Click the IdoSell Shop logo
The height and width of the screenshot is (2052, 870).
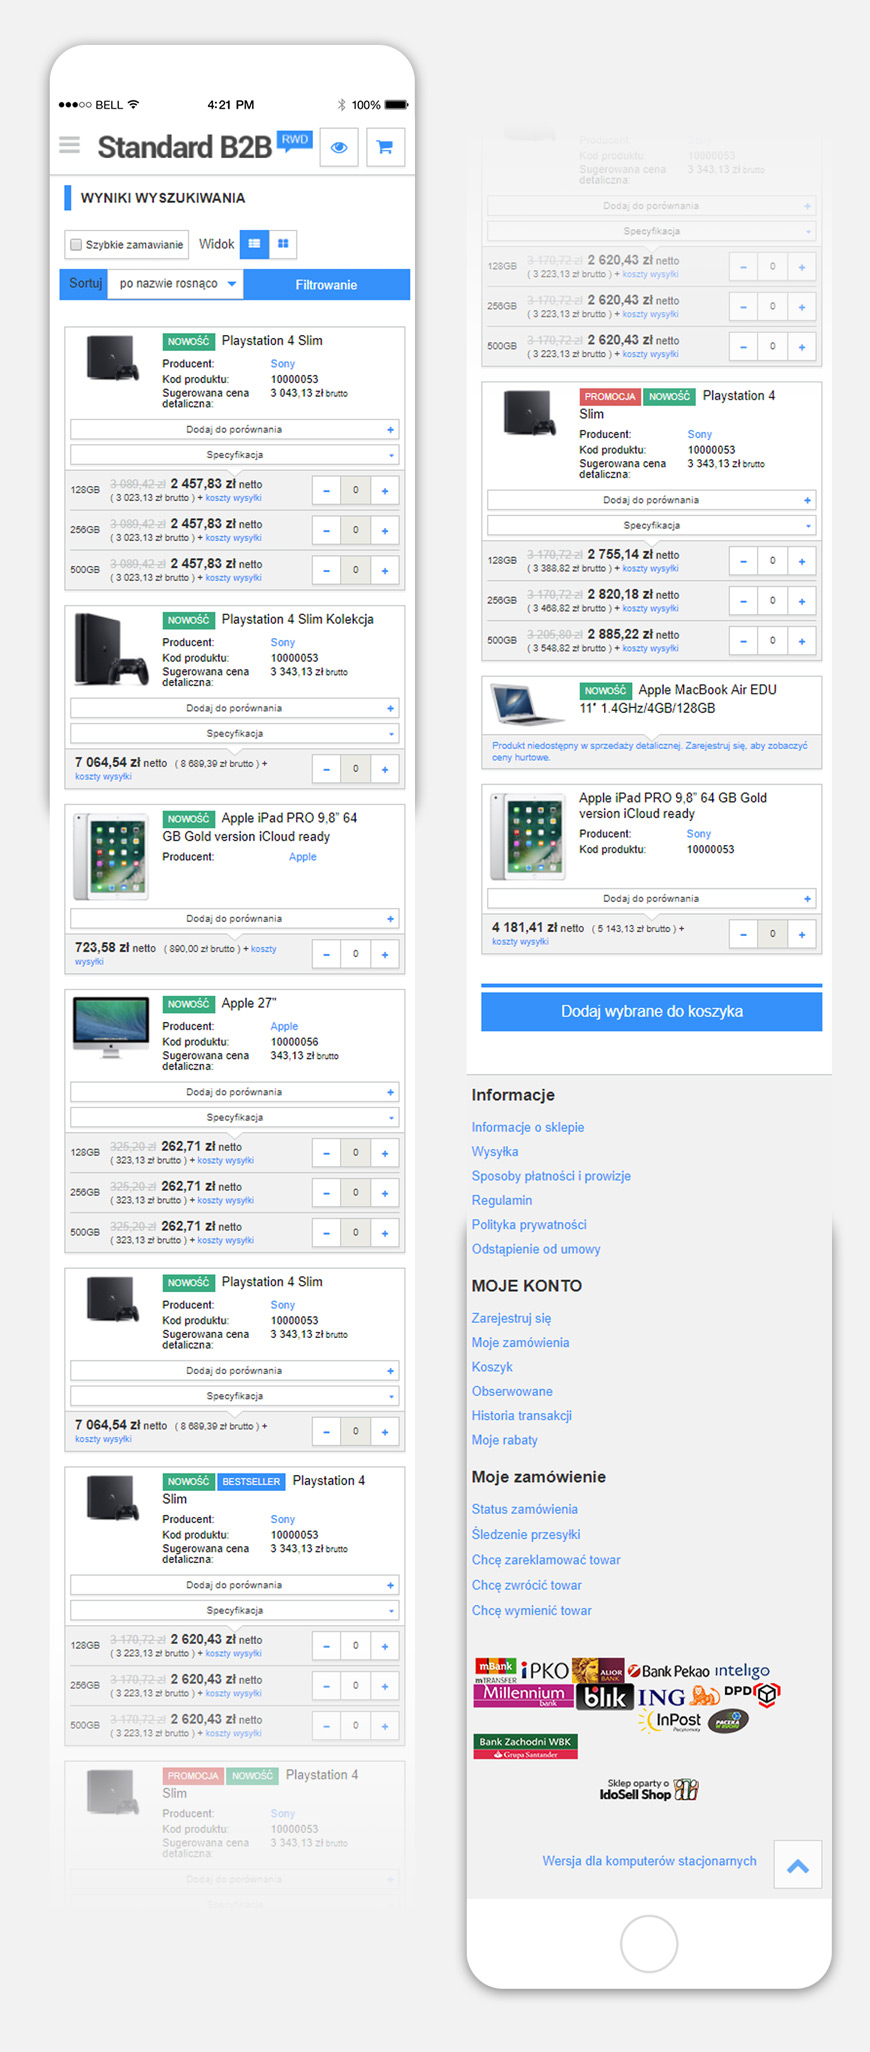click(x=648, y=1790)
